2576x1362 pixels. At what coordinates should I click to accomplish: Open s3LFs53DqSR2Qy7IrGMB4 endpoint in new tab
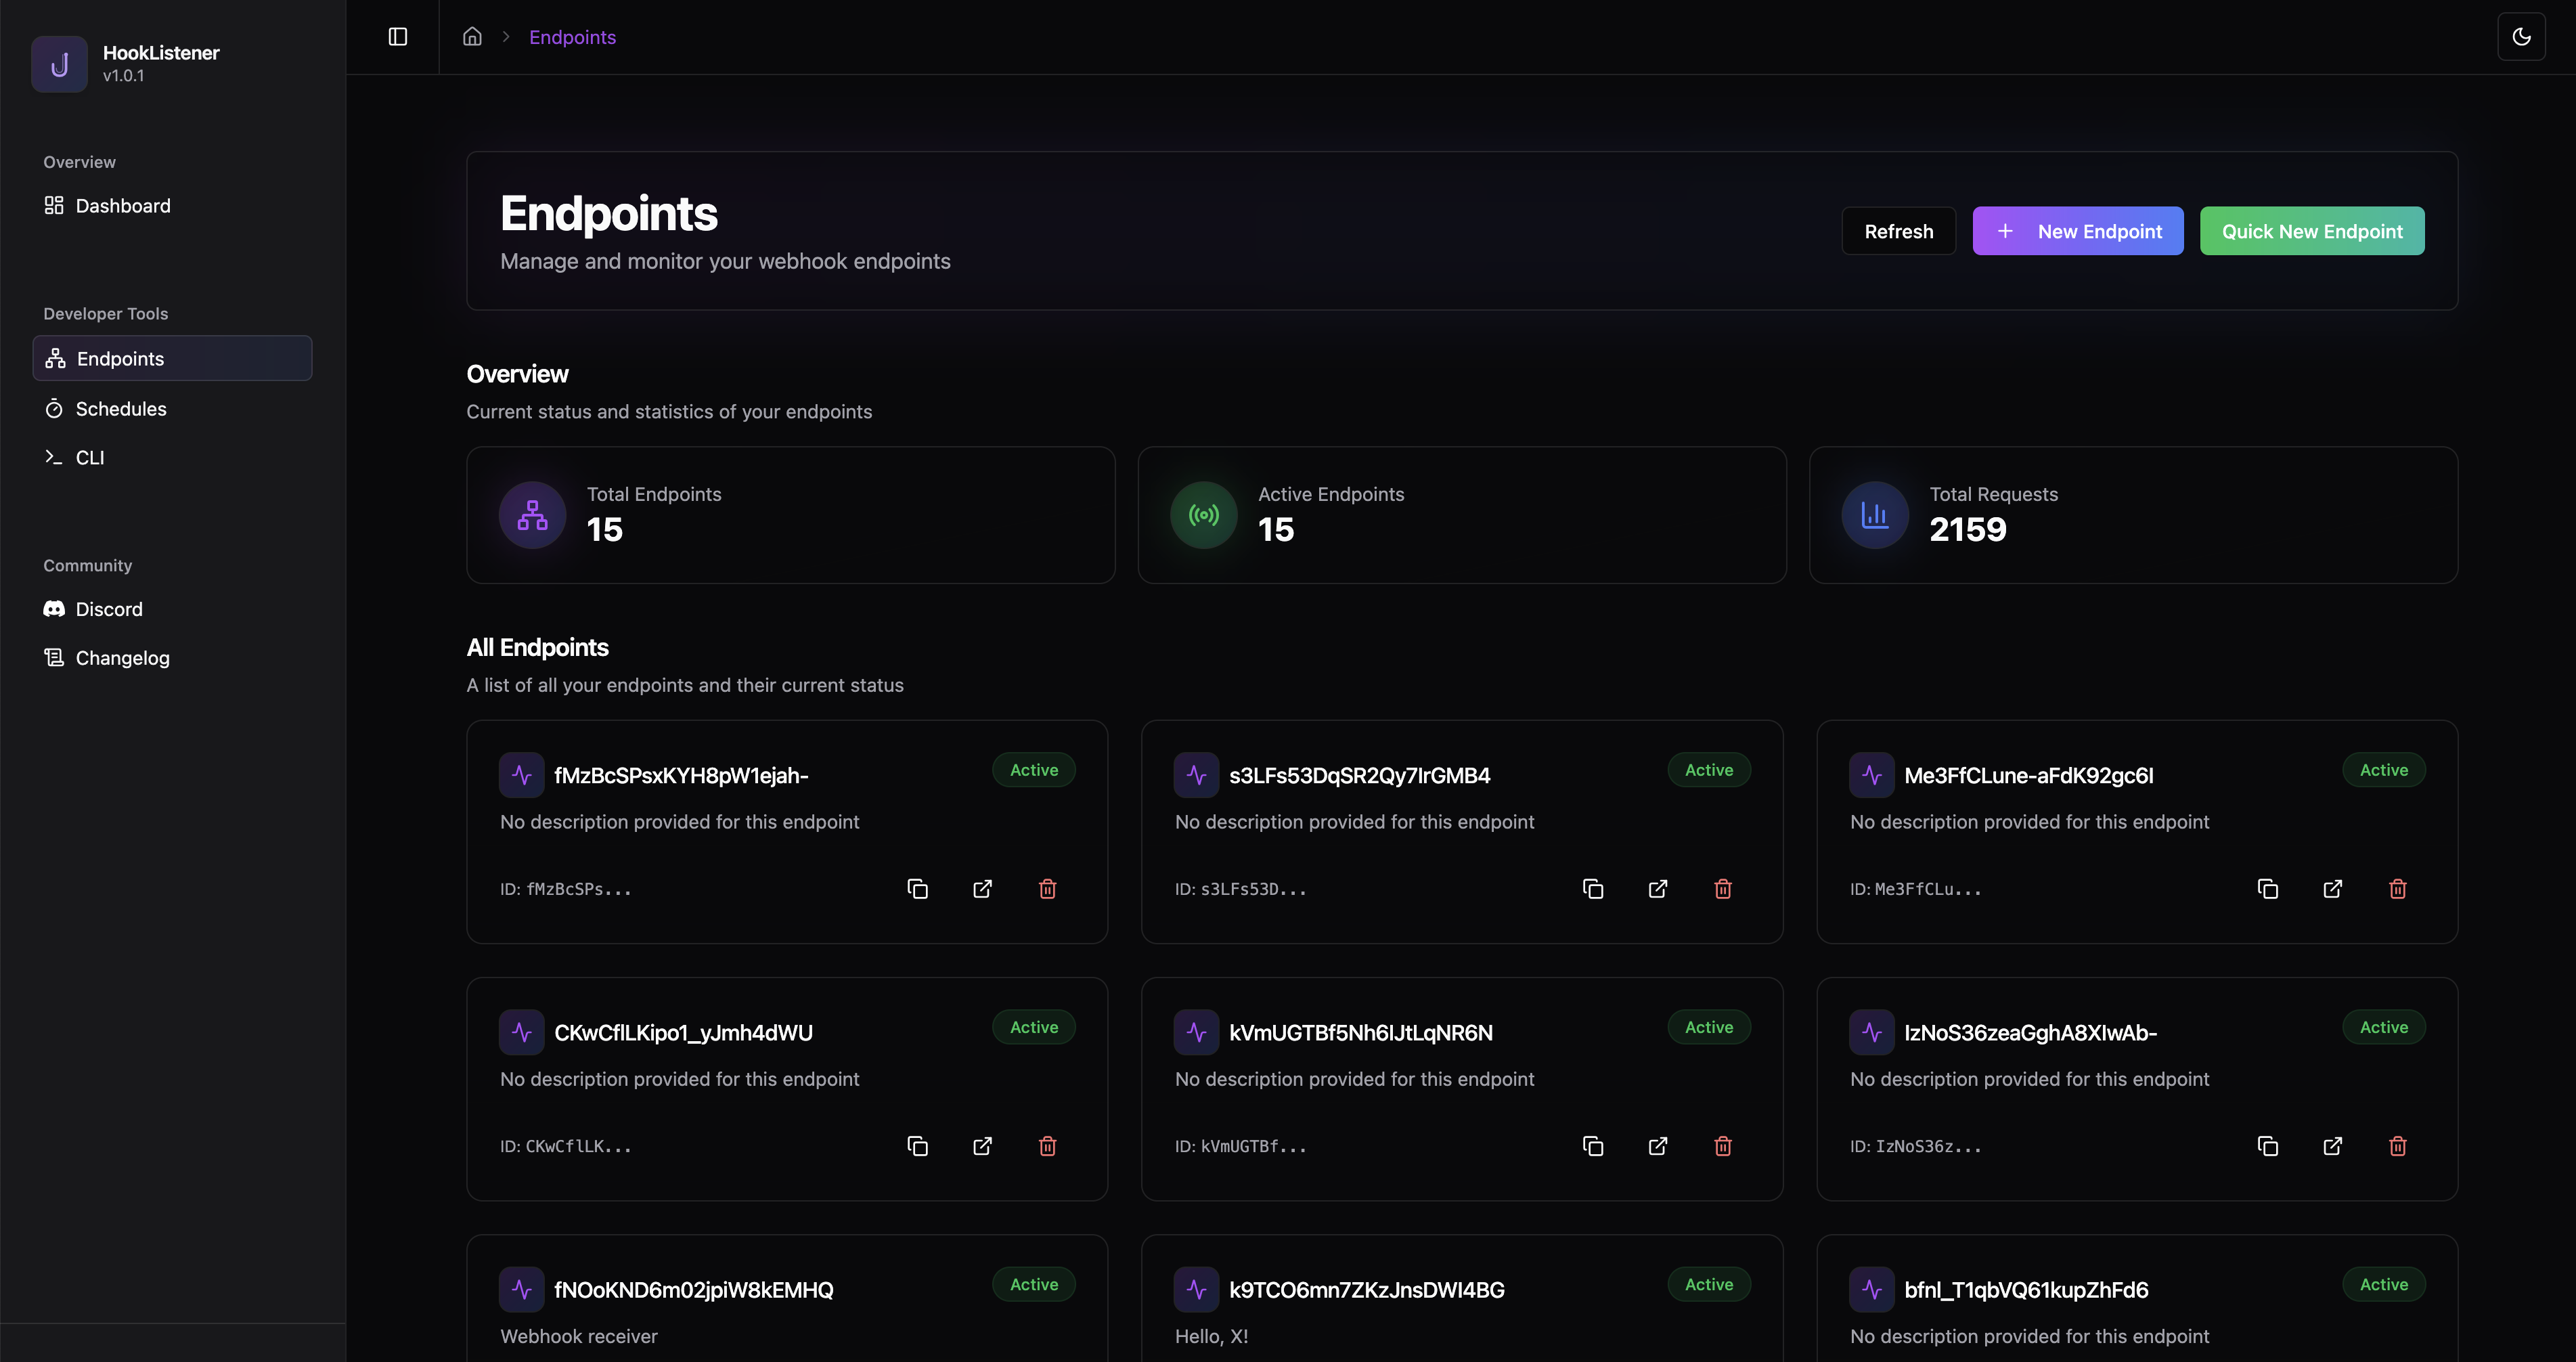1657,889
